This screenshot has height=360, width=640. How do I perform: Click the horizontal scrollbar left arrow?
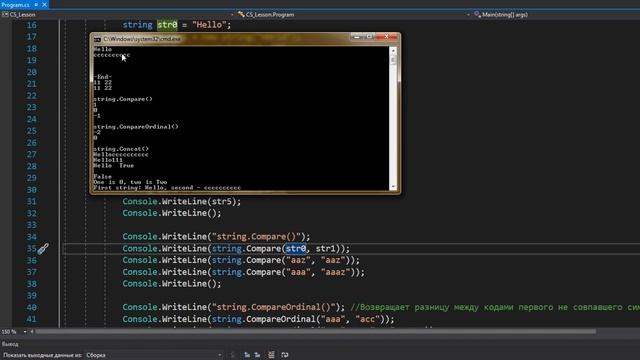pyautogui.click(x=32, y=332)
